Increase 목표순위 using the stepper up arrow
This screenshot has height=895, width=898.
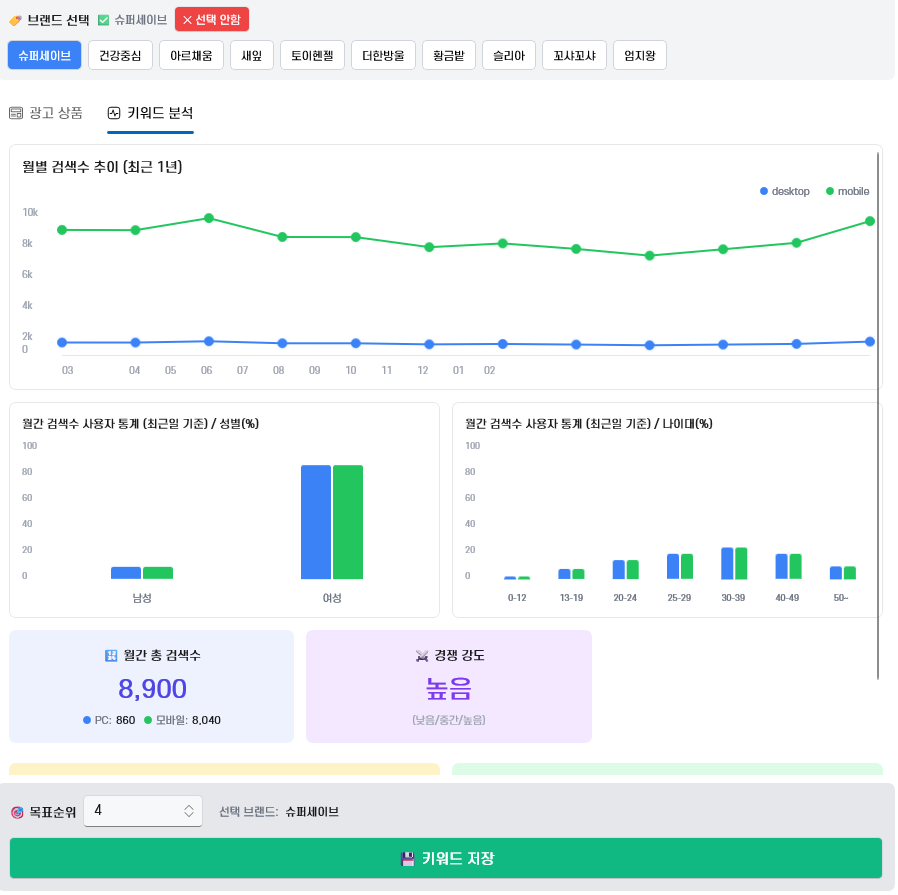coord(188,806)
